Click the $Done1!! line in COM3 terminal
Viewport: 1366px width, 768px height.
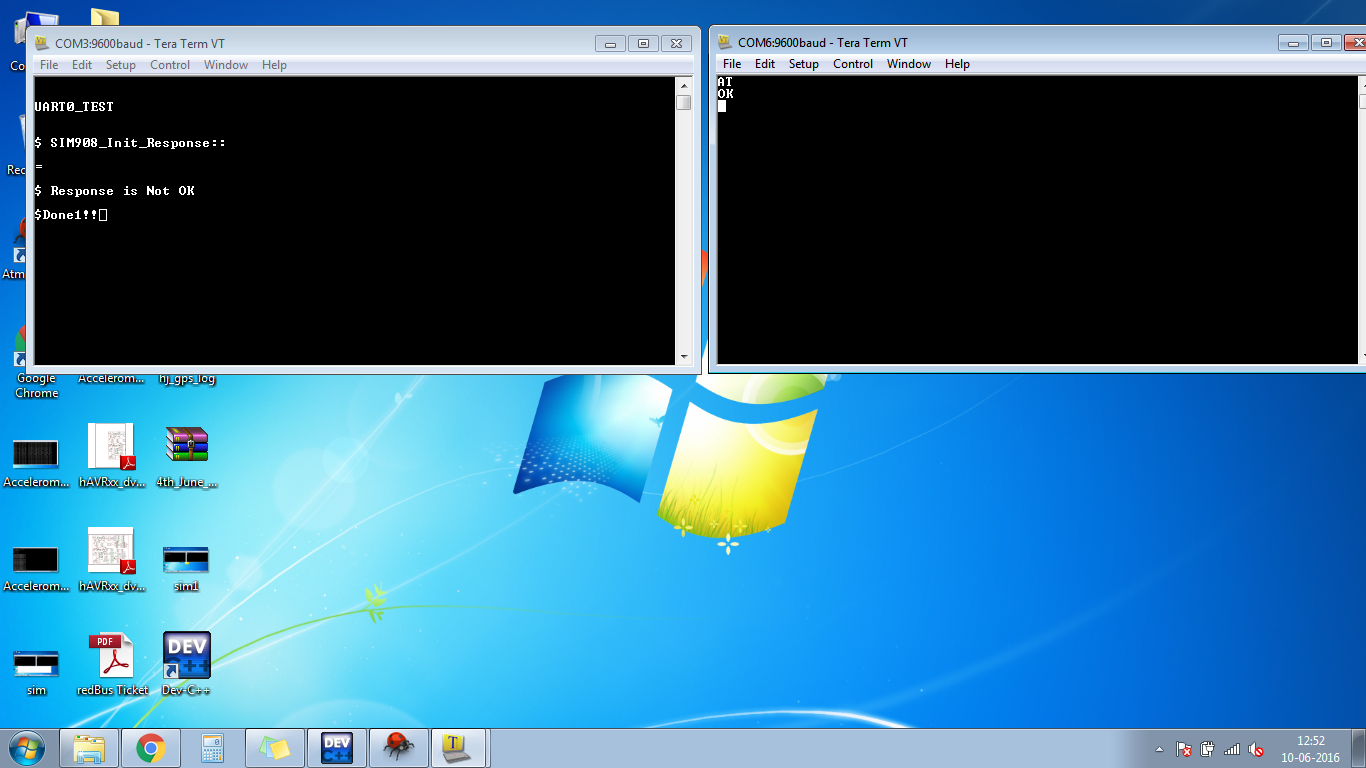point(70,215)
